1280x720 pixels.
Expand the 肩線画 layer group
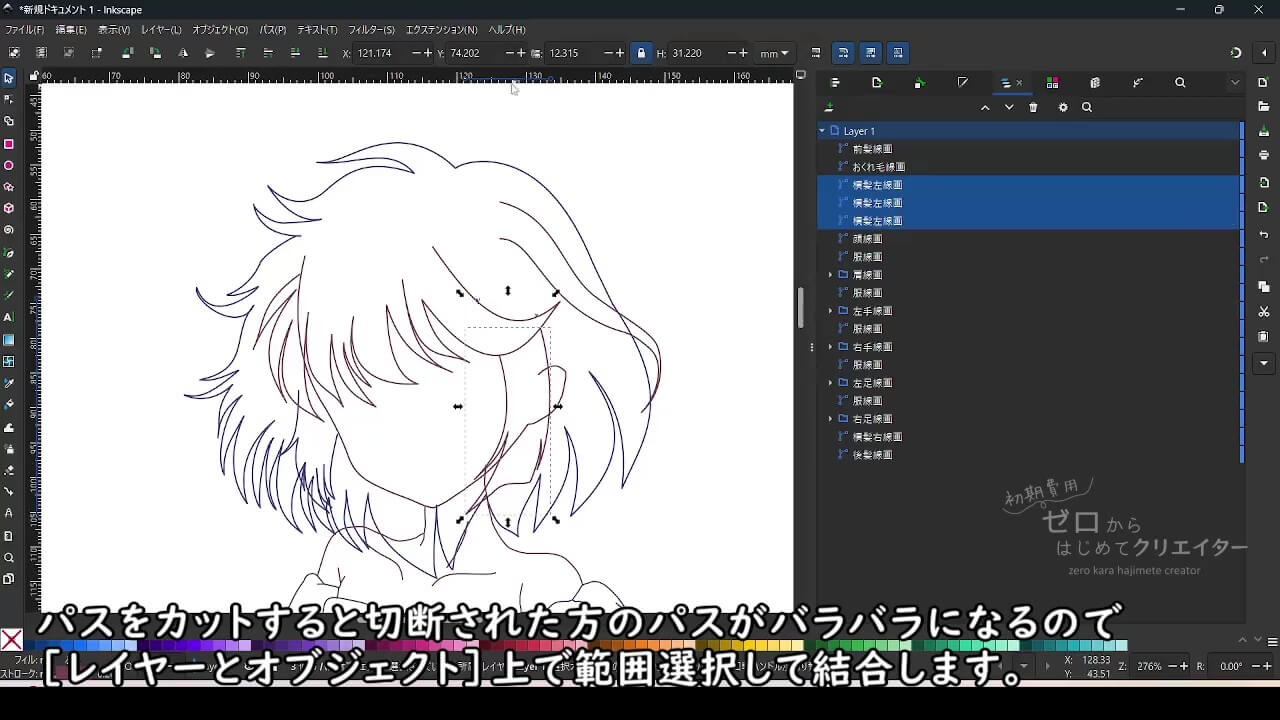coord(831,274)
